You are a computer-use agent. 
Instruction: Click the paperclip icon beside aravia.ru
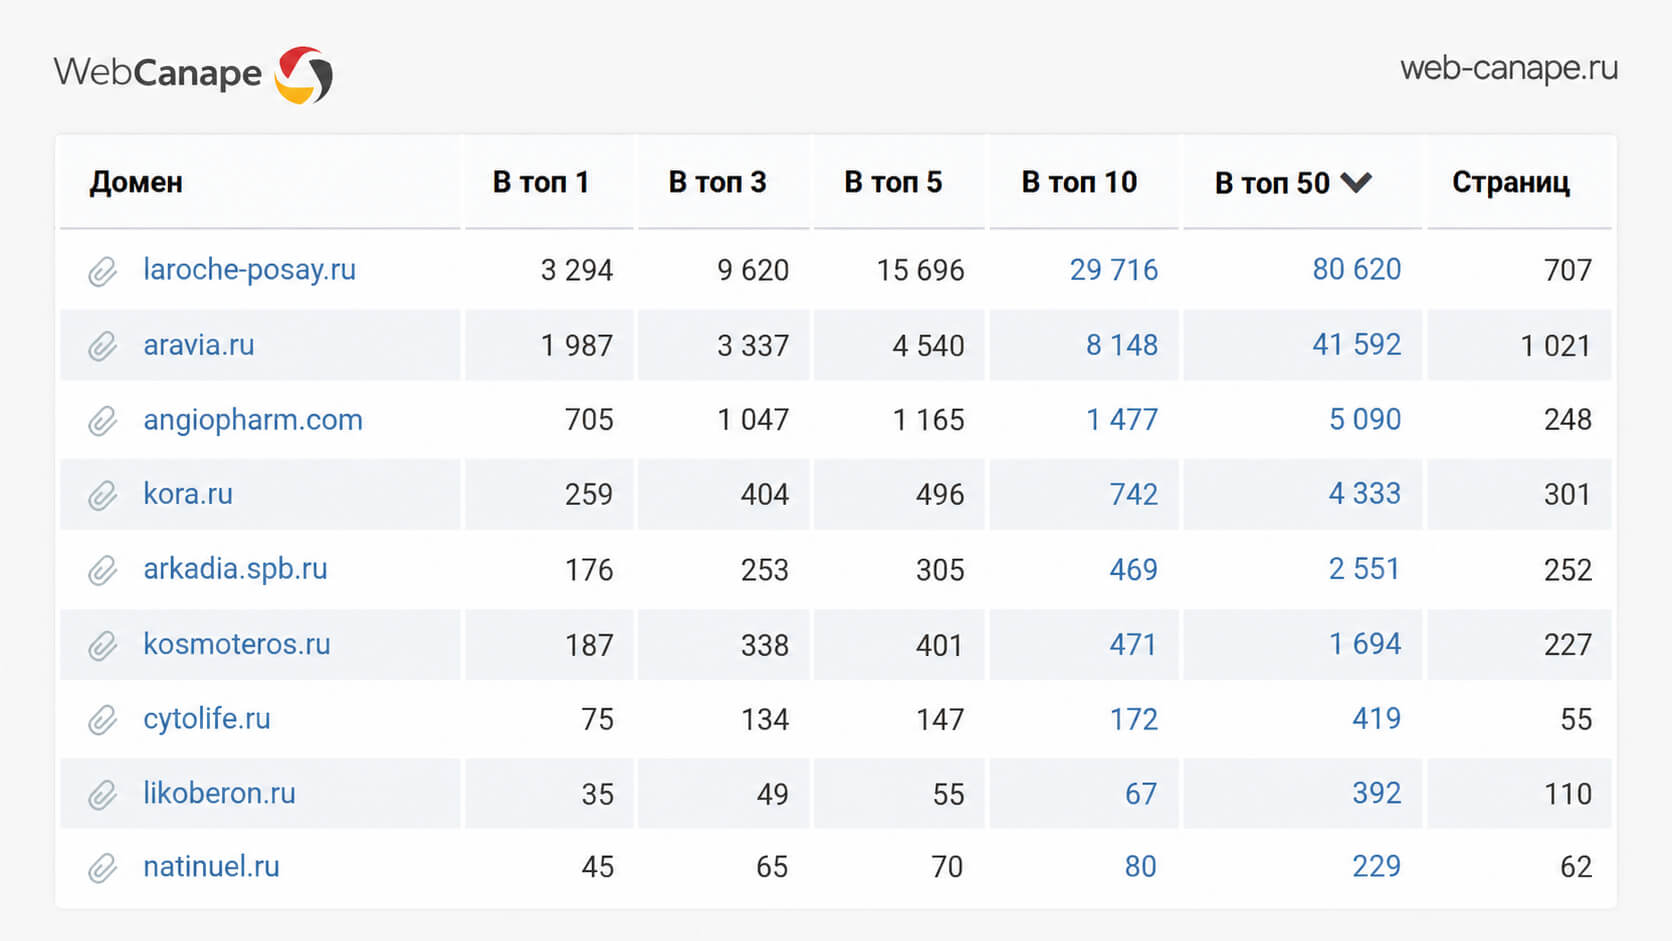[102, 346]
